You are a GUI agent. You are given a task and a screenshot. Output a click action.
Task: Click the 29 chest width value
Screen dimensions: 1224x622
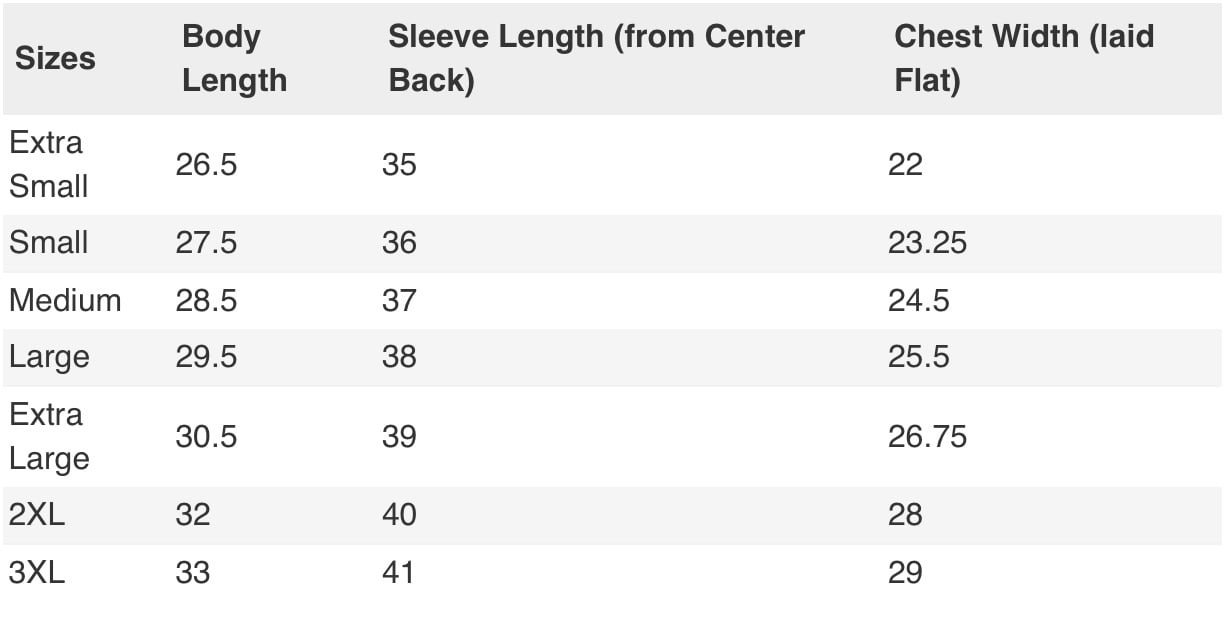click(x=904, y=572)
